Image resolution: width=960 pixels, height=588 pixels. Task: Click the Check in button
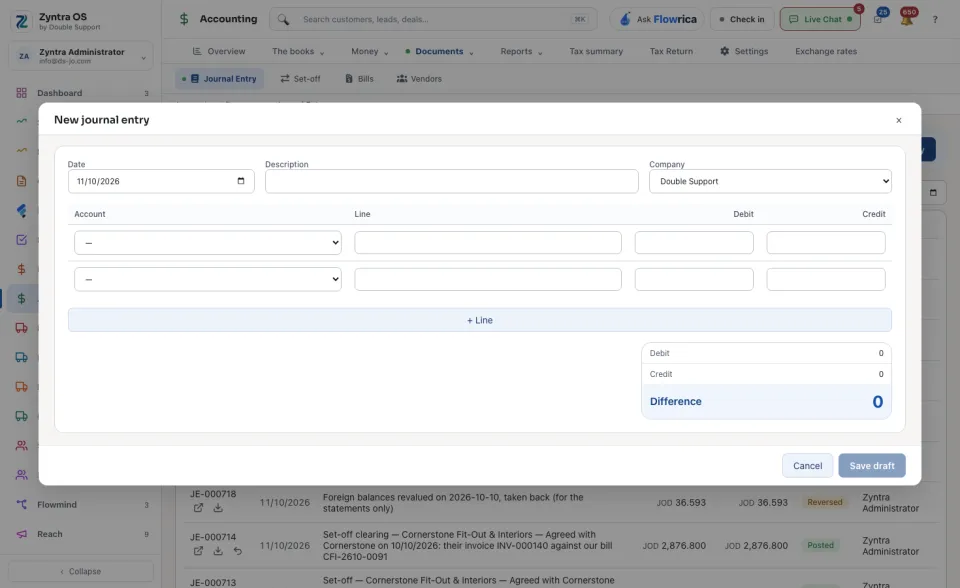coord(742,19)
